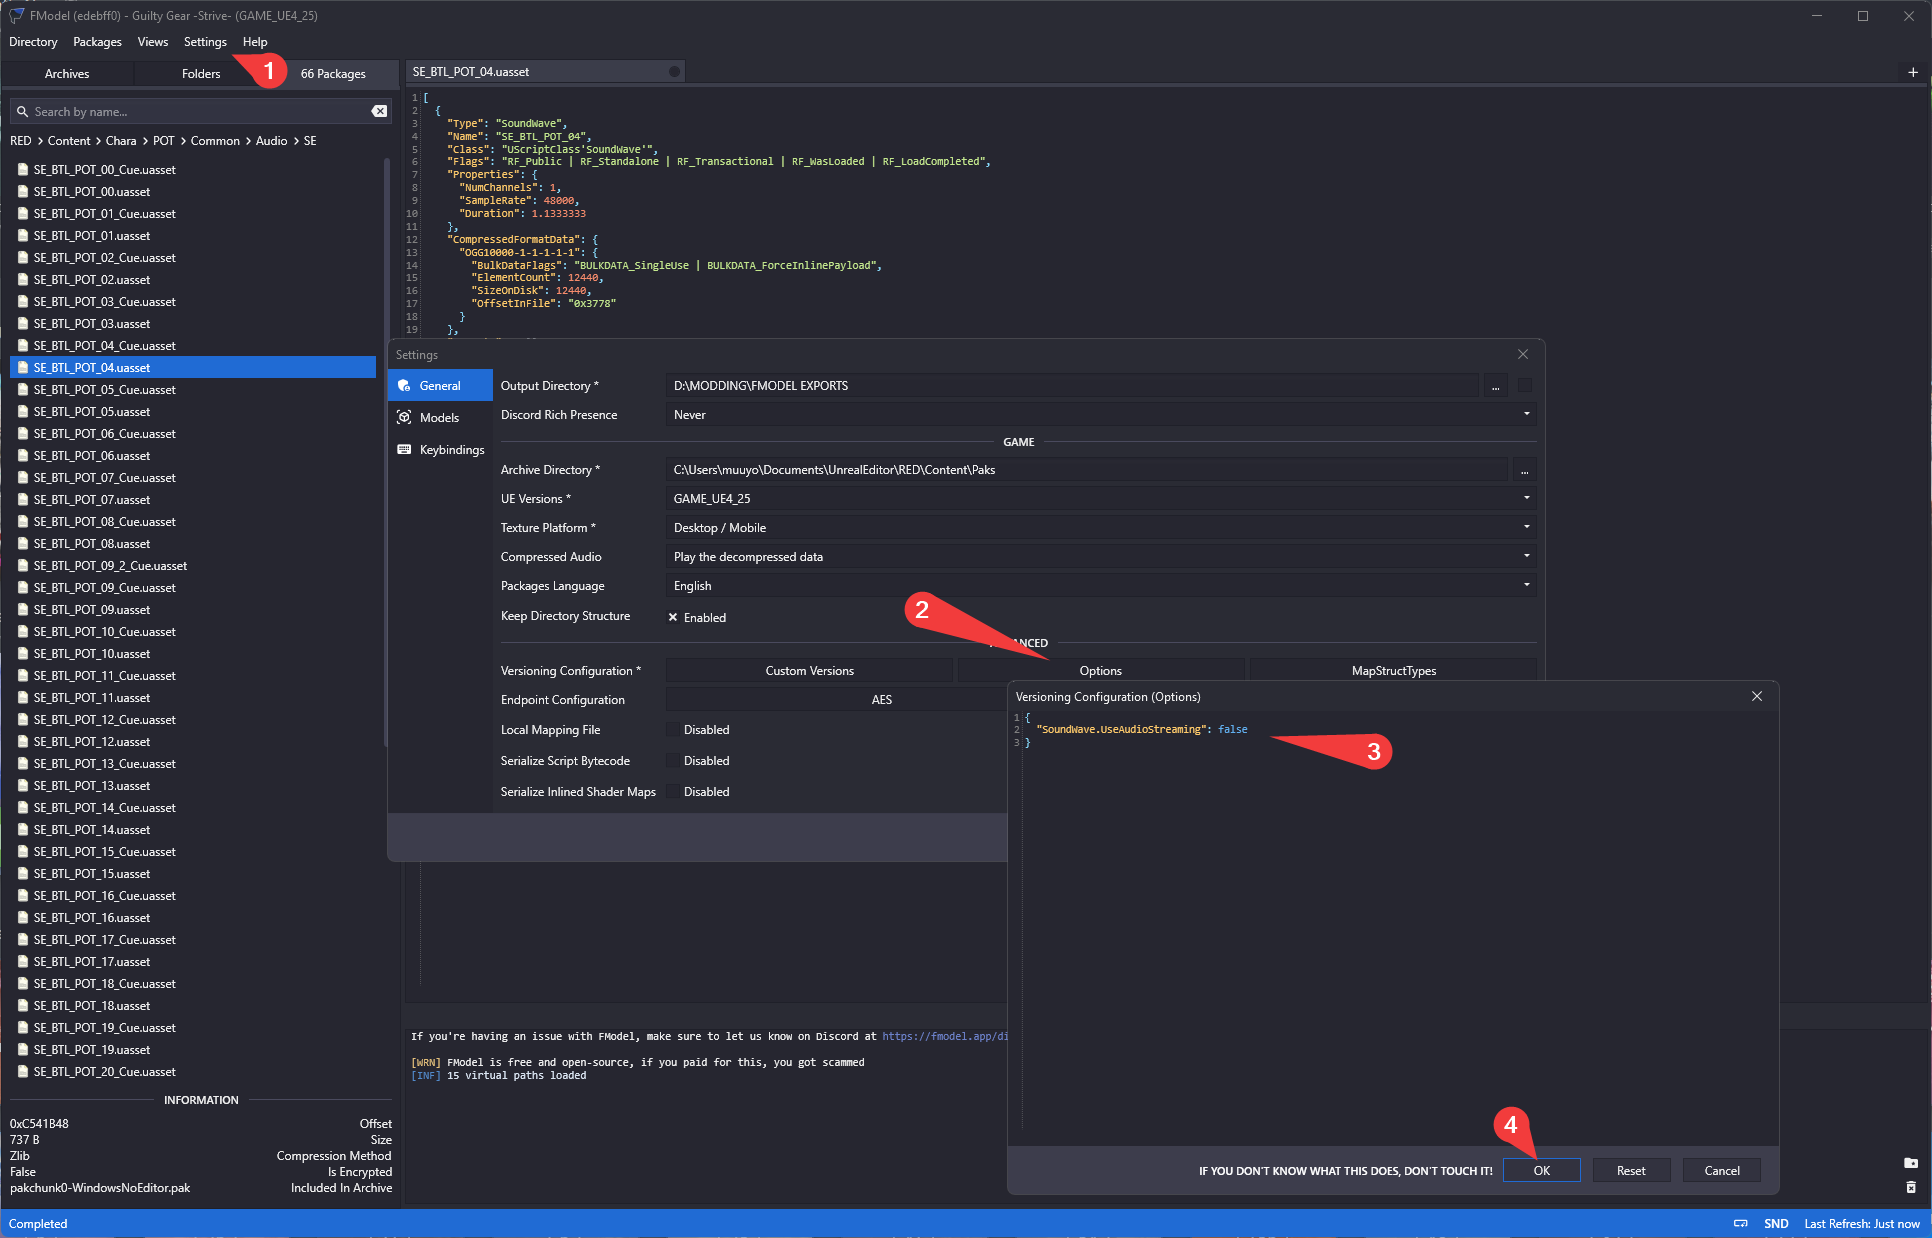Click file icon of SE_BTL_POT_20_Cue.uasset
This screenshot has height=1238, width=1932.
tap(23, 1071)
